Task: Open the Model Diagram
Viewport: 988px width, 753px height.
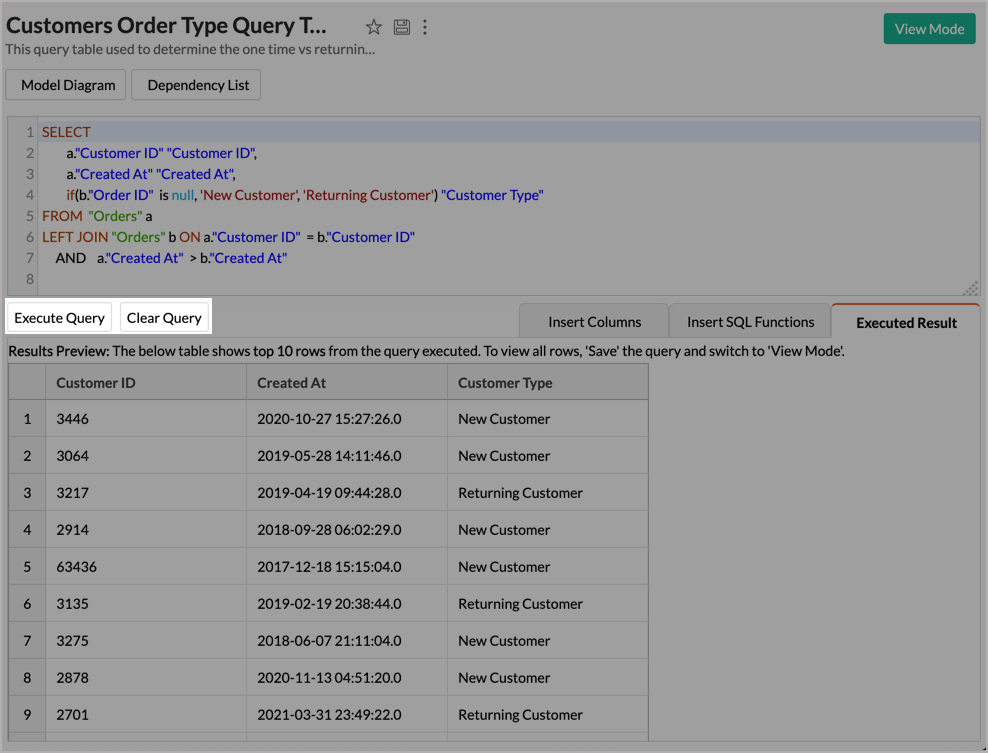Action: 68,85
